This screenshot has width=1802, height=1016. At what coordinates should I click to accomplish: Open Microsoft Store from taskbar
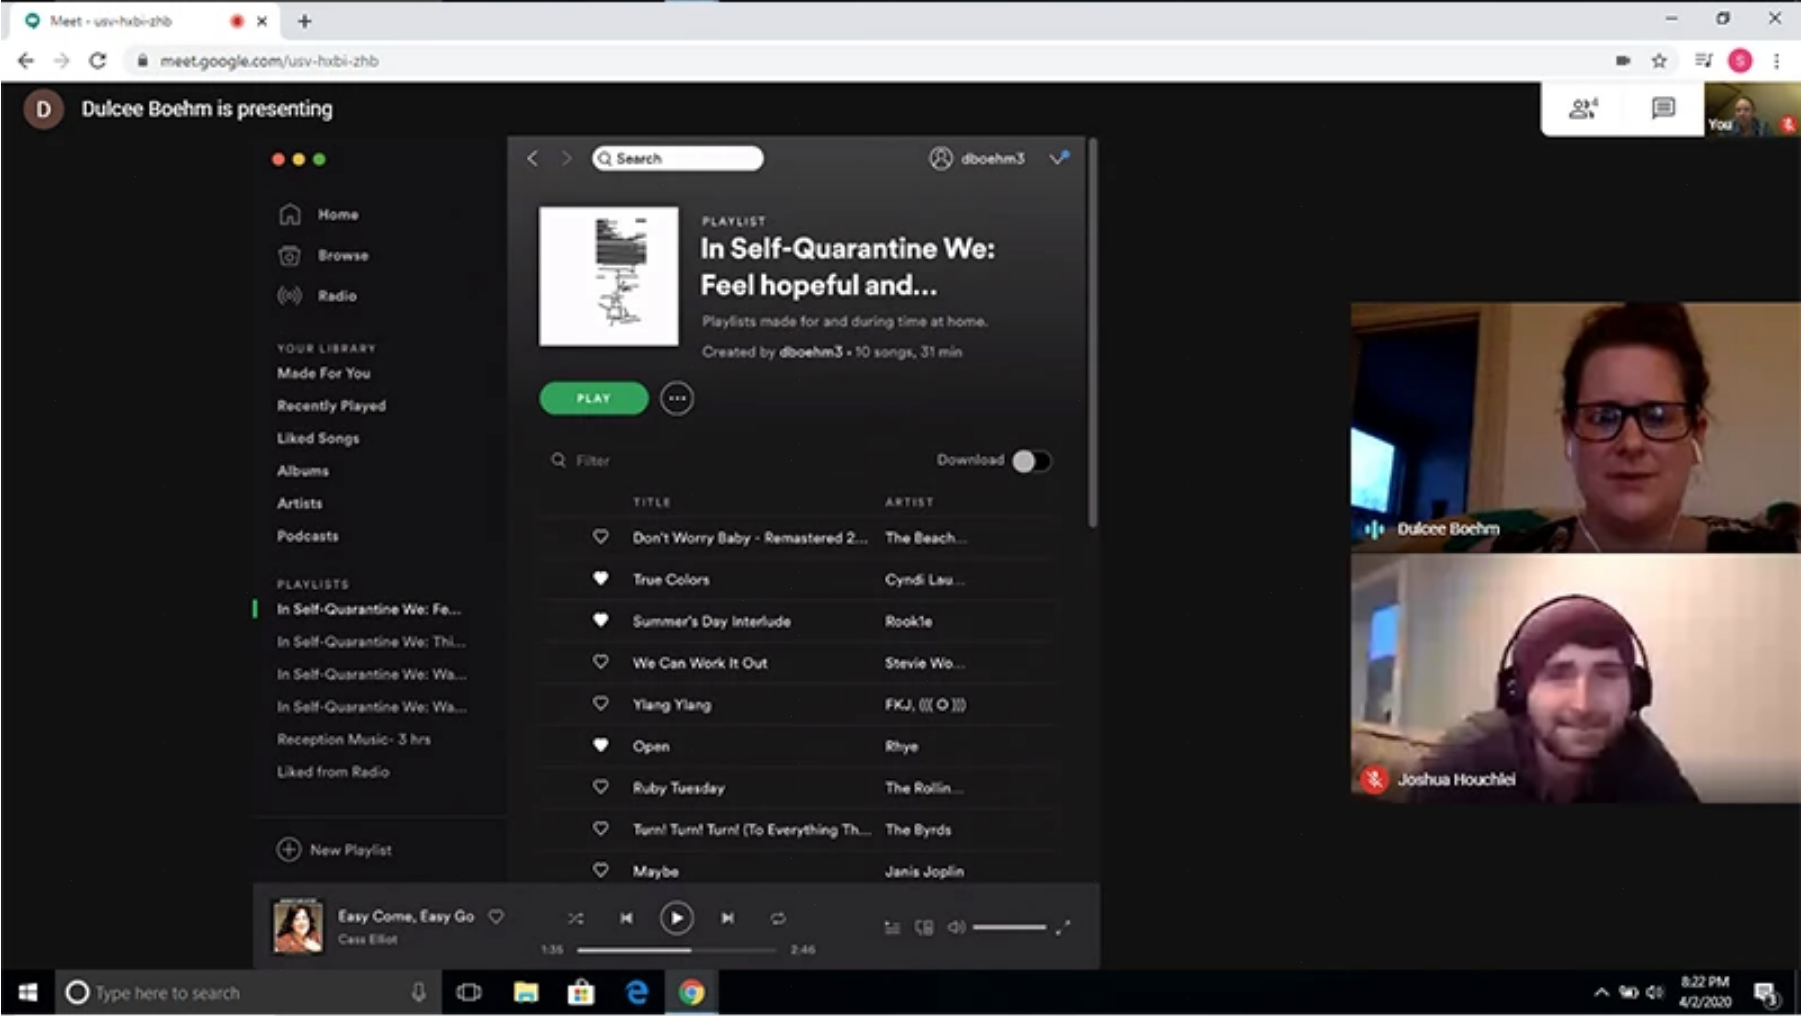581,992
